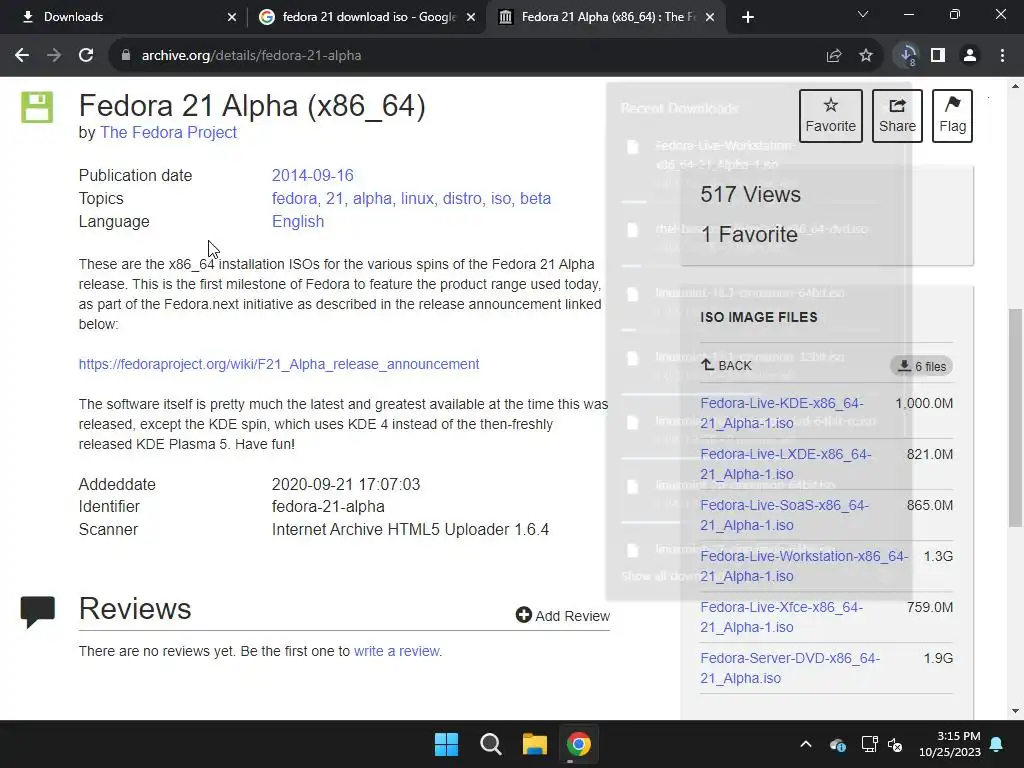Open the F21 Alpha release announcement link
Screen dimensions: 1024x768
[279, 364]
